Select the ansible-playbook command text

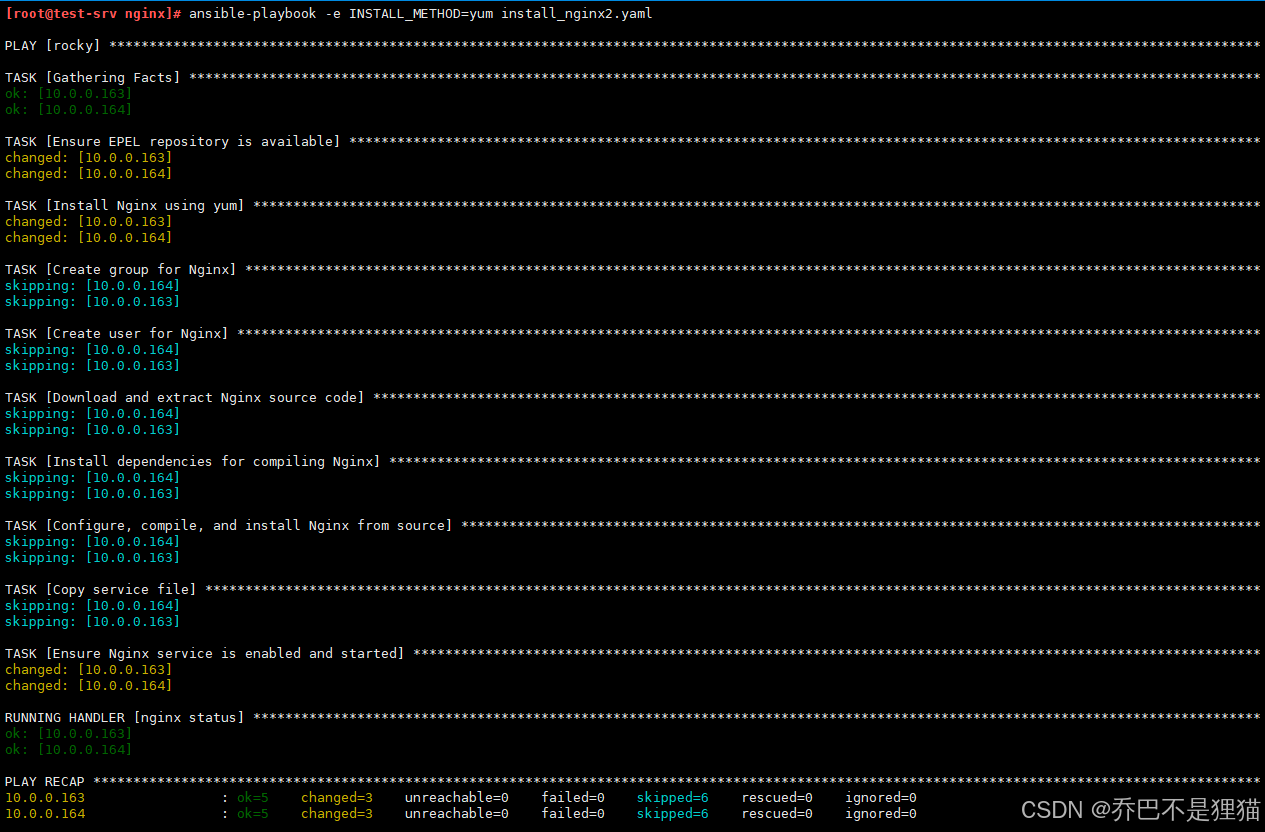click(420, 14)
